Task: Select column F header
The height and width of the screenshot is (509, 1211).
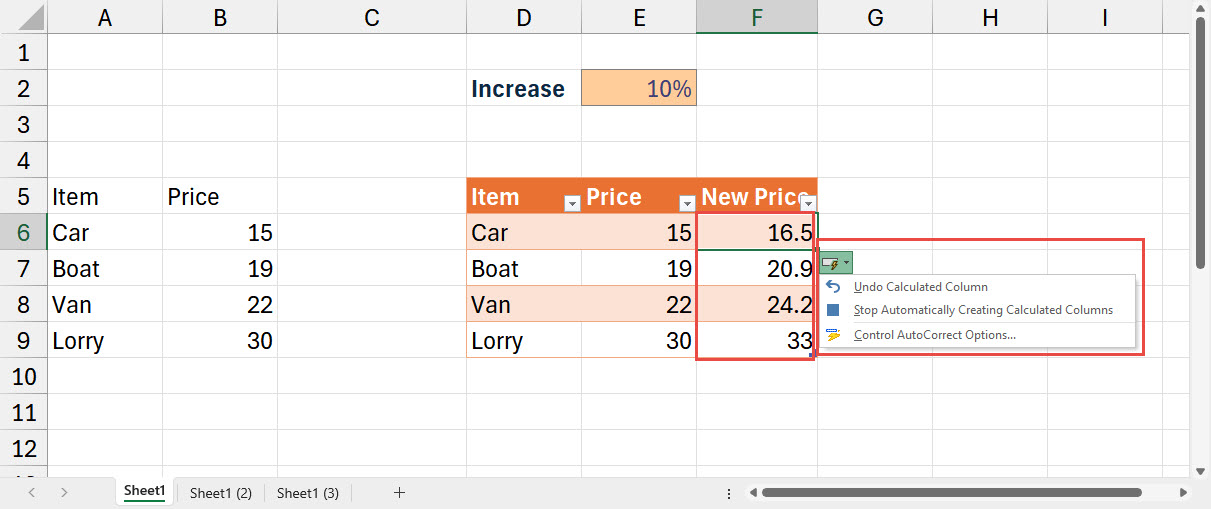Action: coord(756,17)
